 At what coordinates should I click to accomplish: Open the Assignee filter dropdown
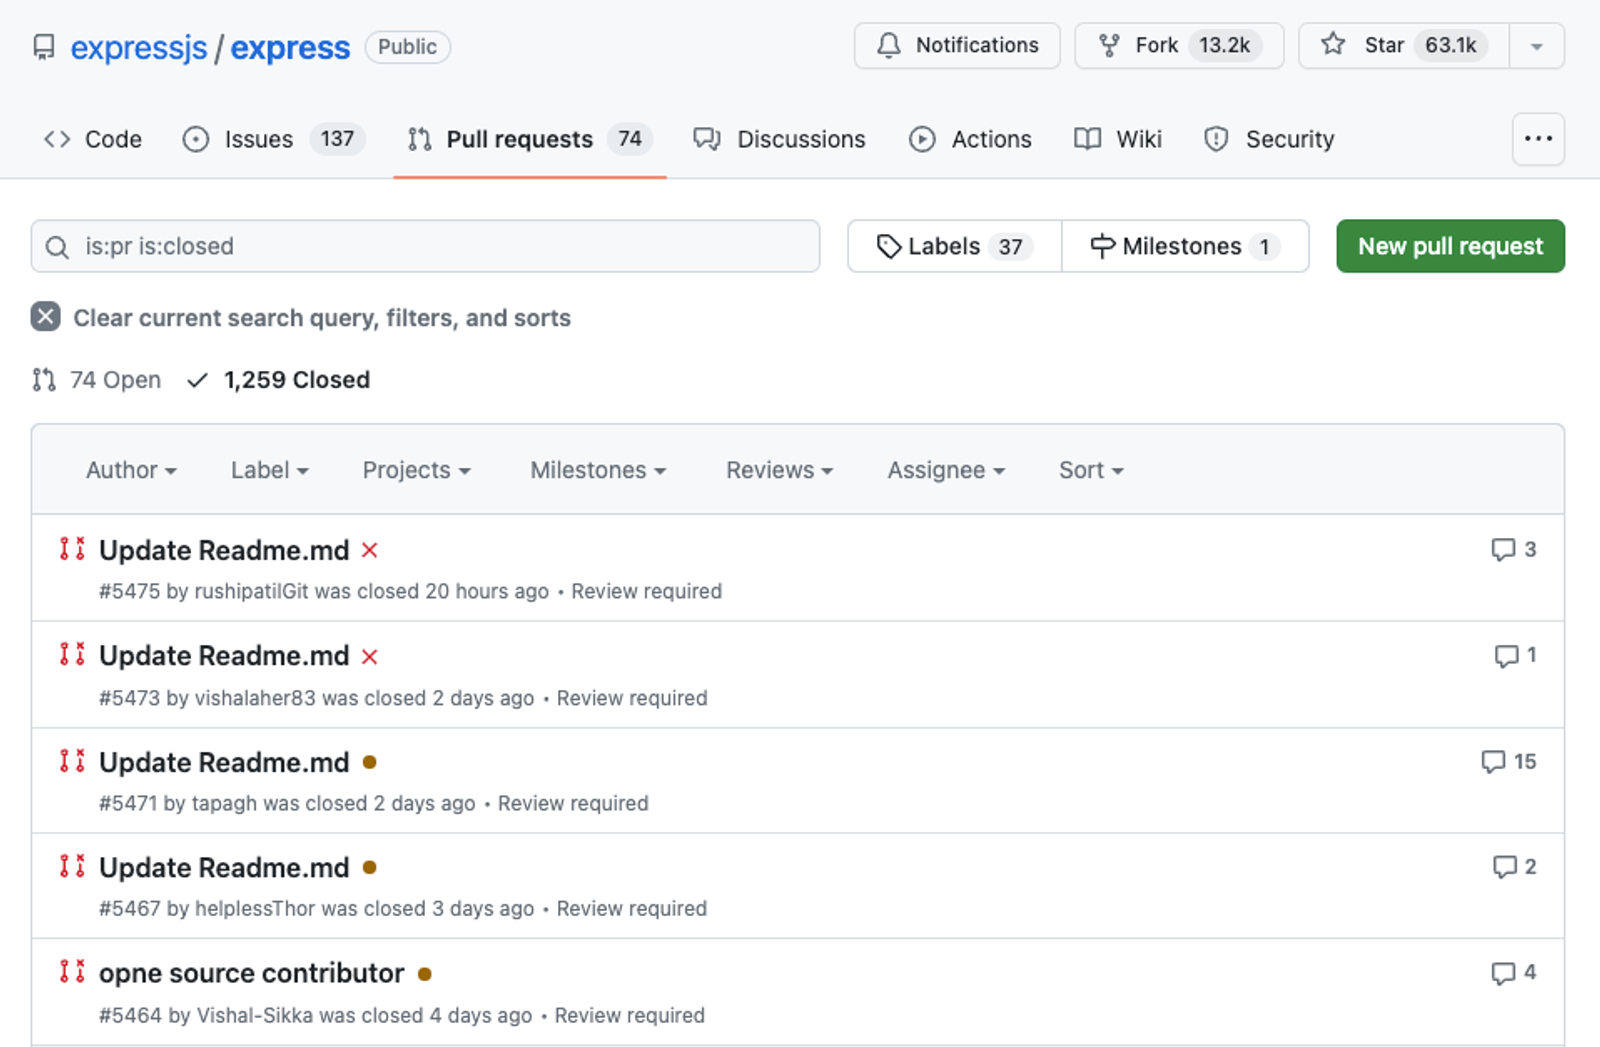tap(946, 470)
